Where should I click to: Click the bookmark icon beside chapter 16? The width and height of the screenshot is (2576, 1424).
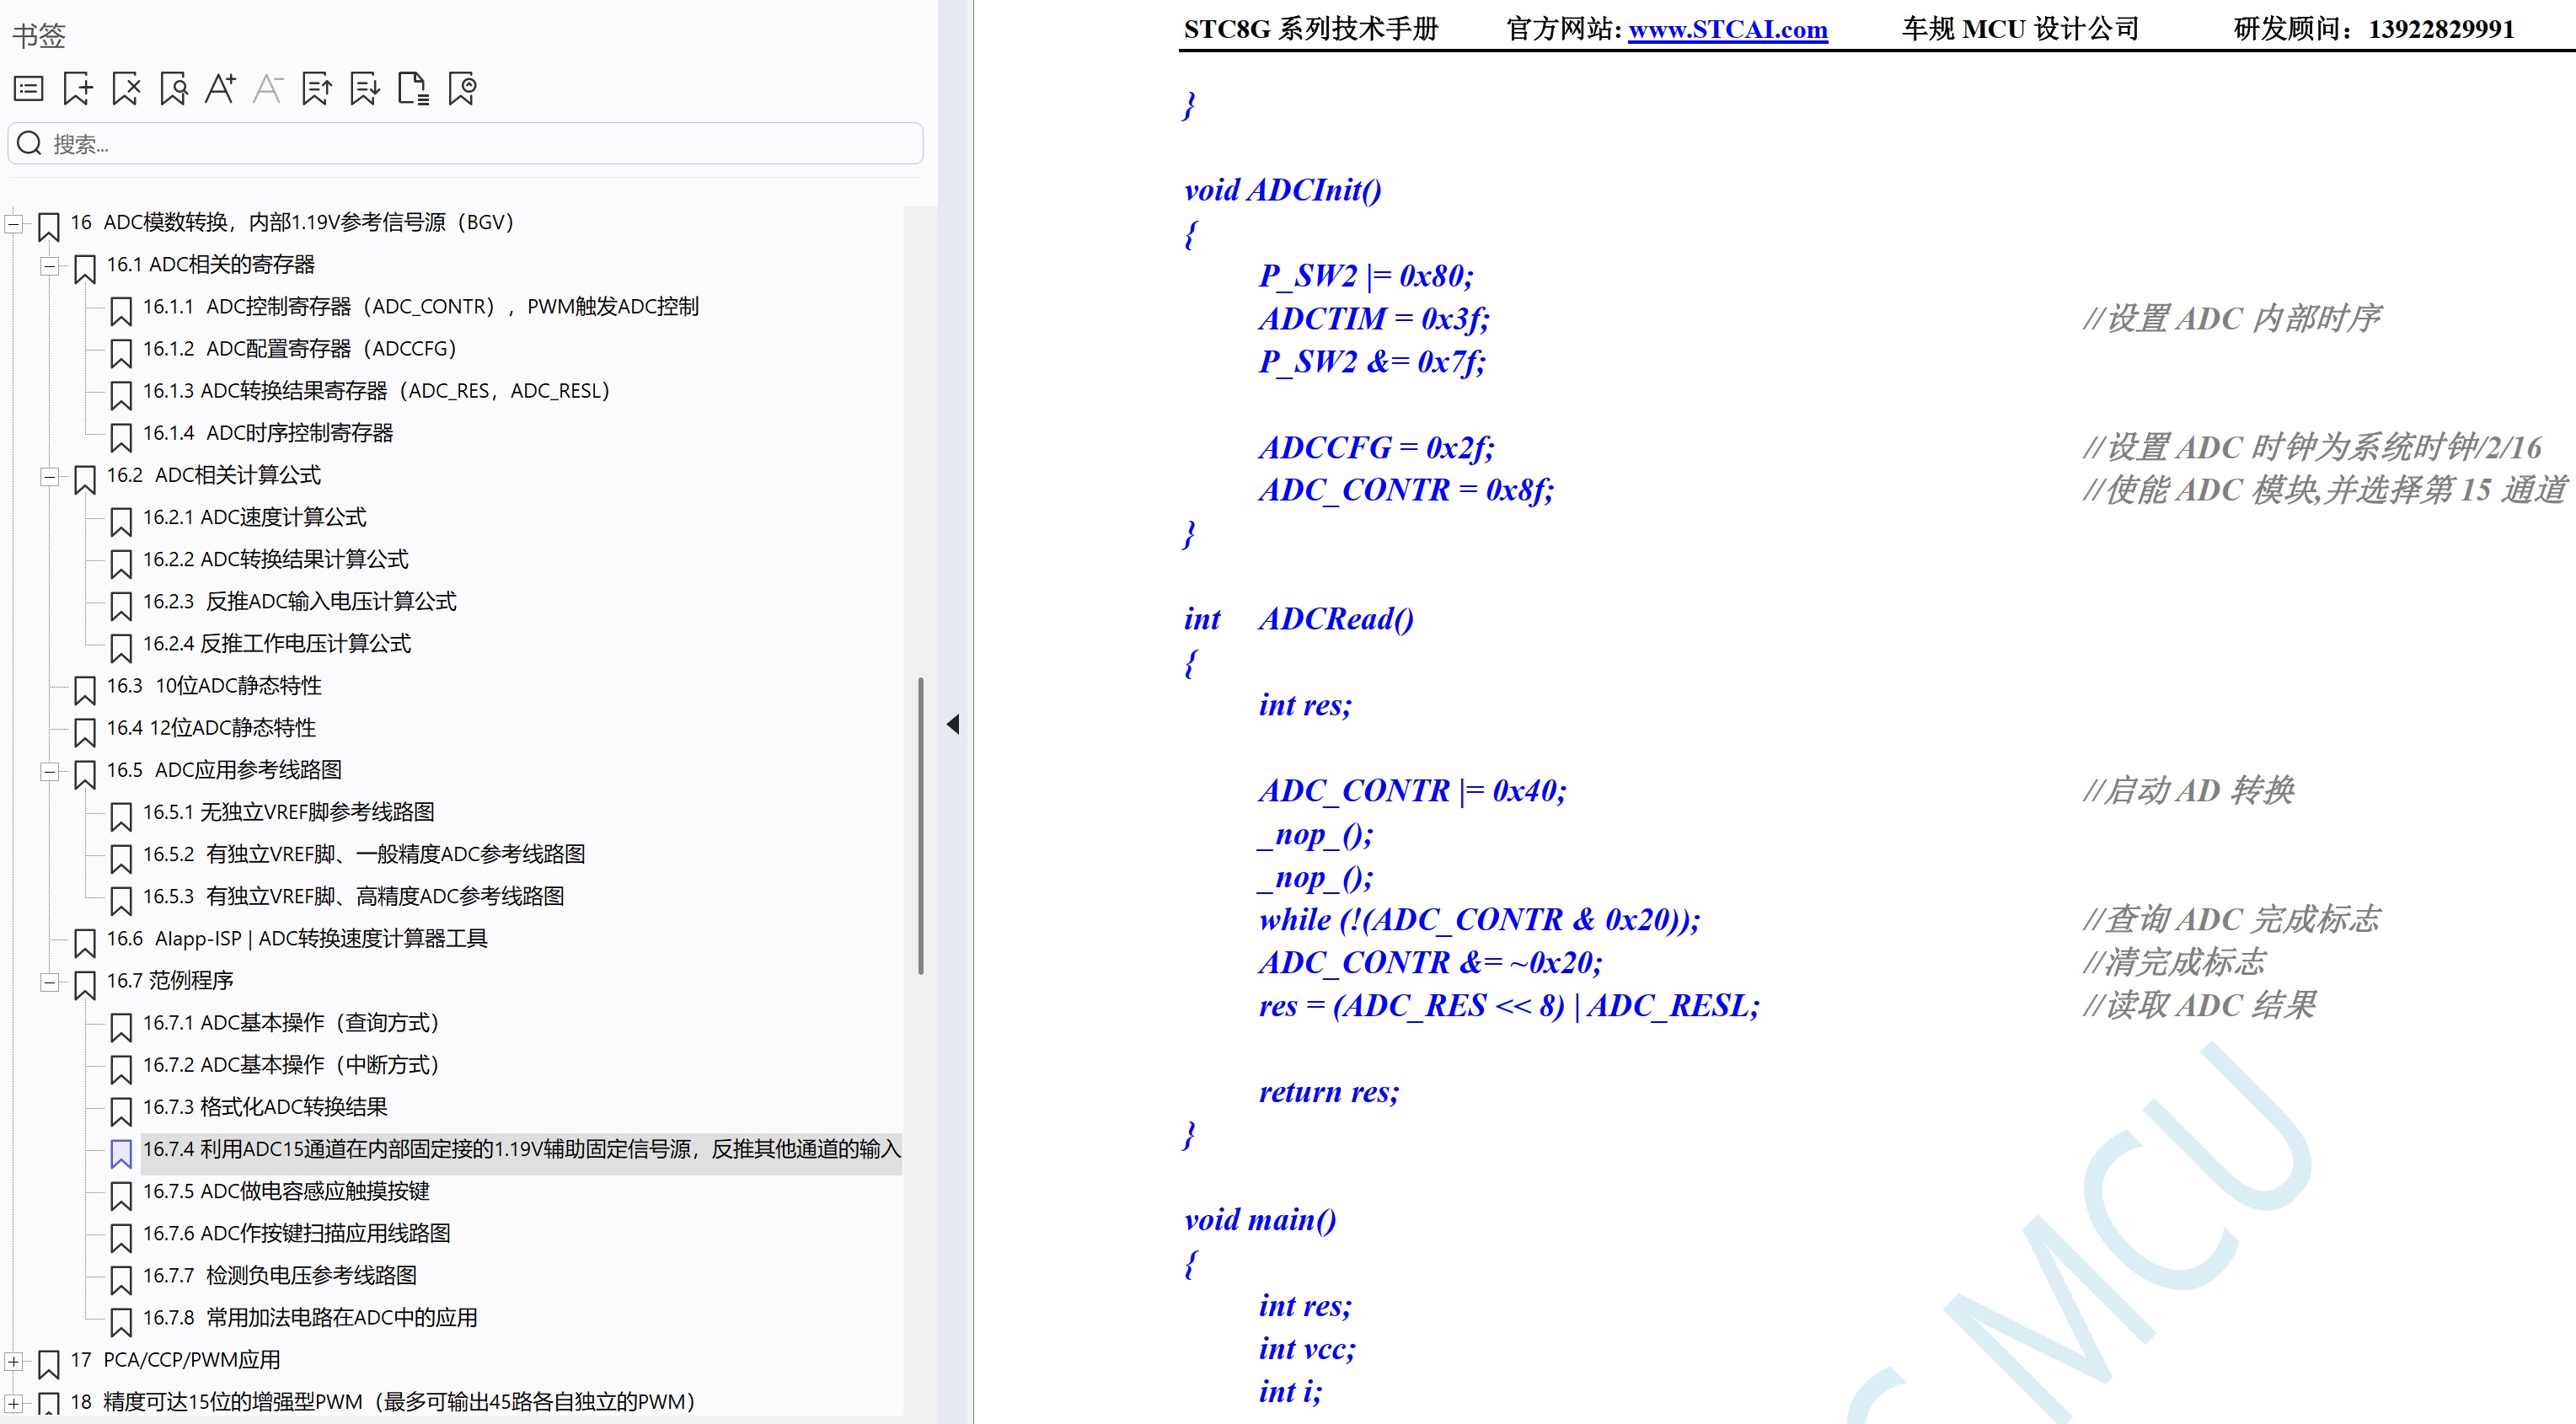coord(49,227)
